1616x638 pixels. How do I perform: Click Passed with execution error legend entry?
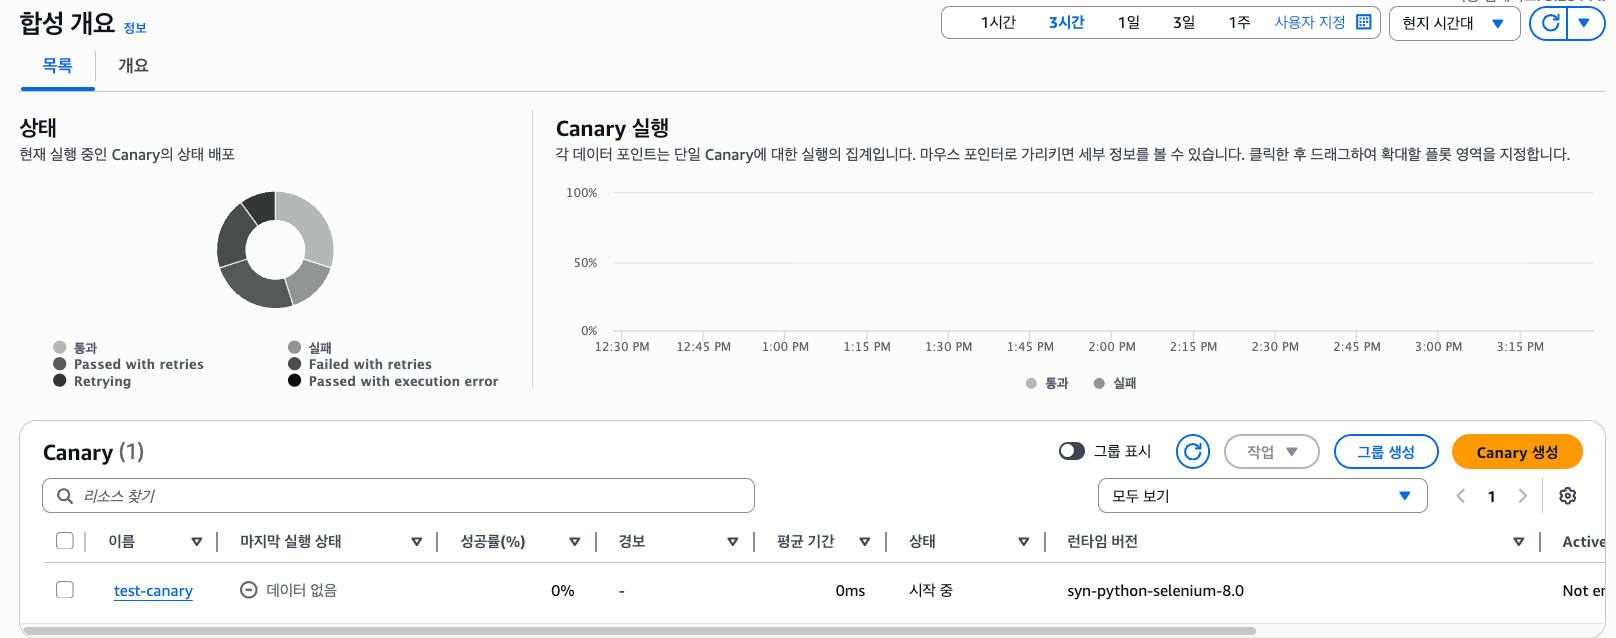[393, 381]
